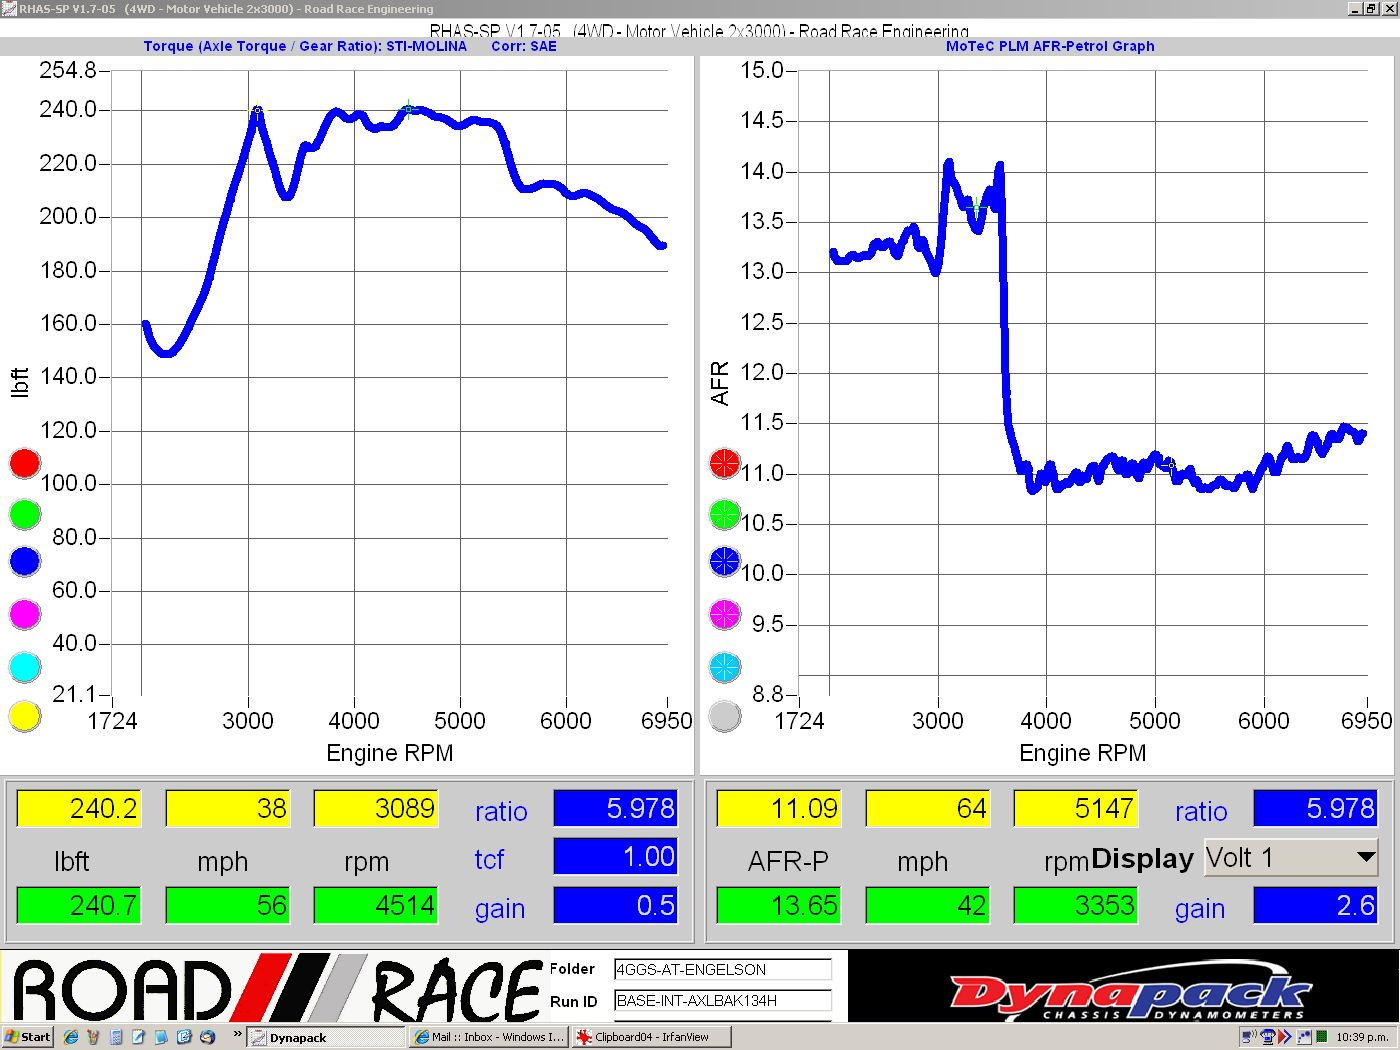Click the yellow AFR value 11.09
Screen dimensions: 1400x1050
click(x=778, y=808)
